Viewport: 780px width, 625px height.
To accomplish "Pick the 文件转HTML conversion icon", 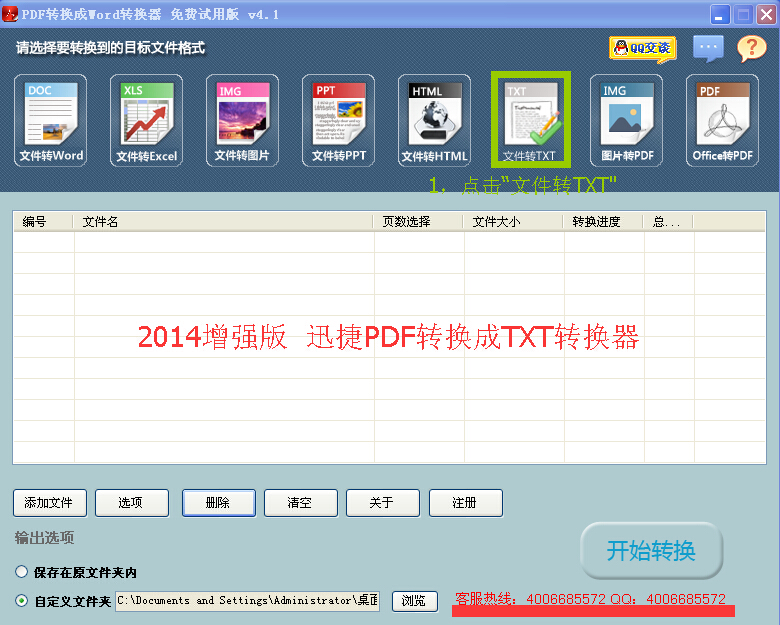I will click(x=434, y=120).
